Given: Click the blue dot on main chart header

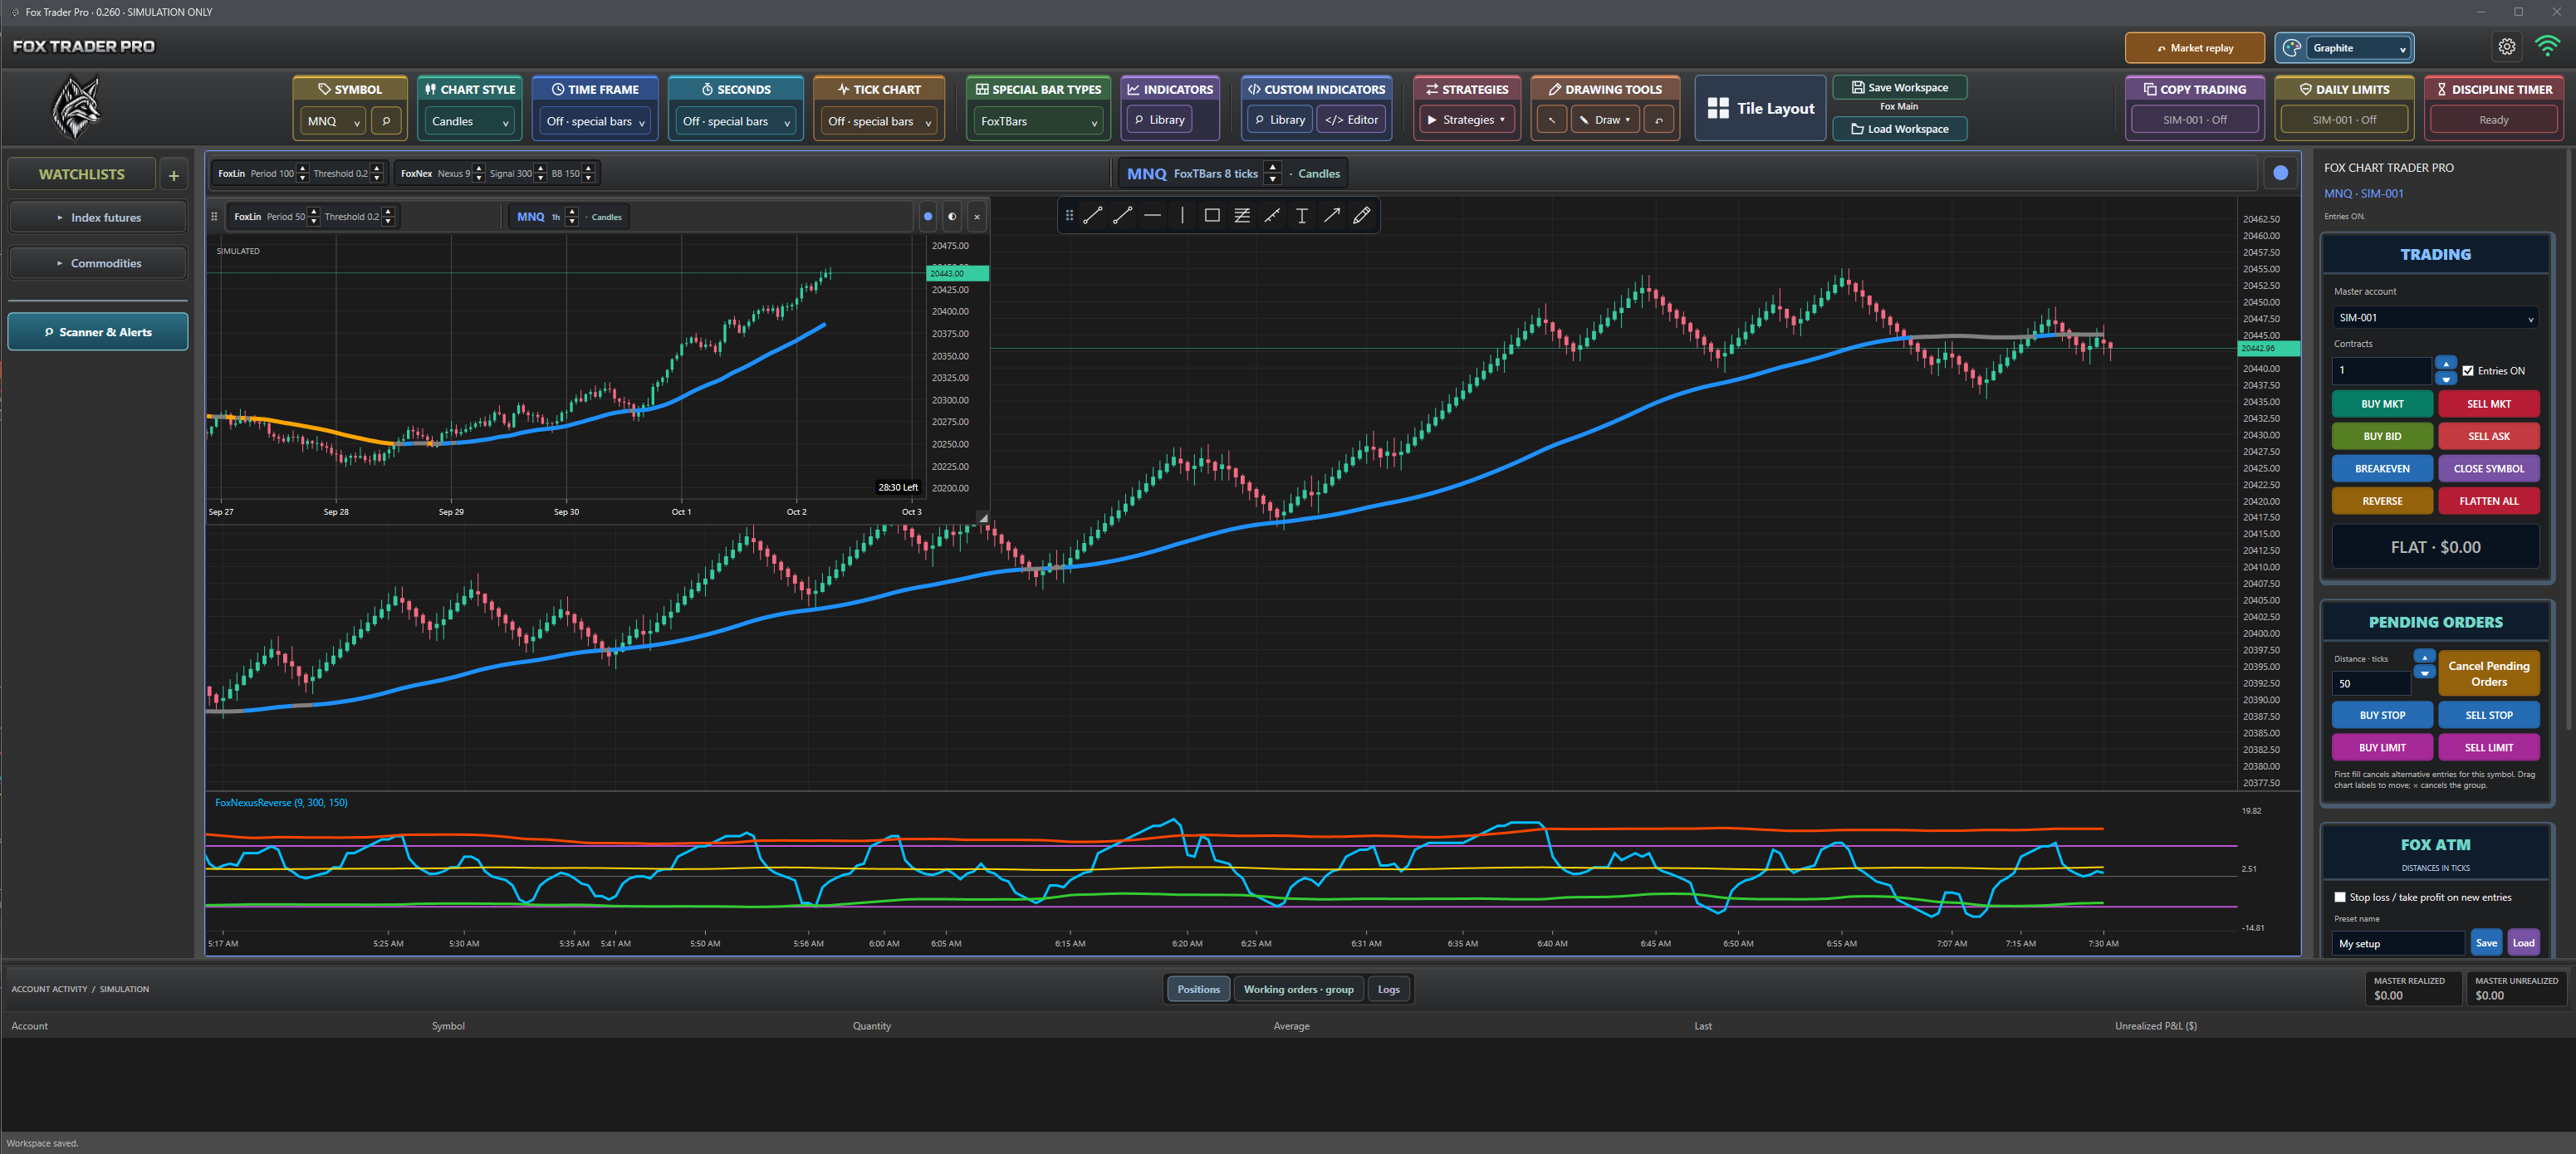Looking at the screenshot, I should [2281, 173].
